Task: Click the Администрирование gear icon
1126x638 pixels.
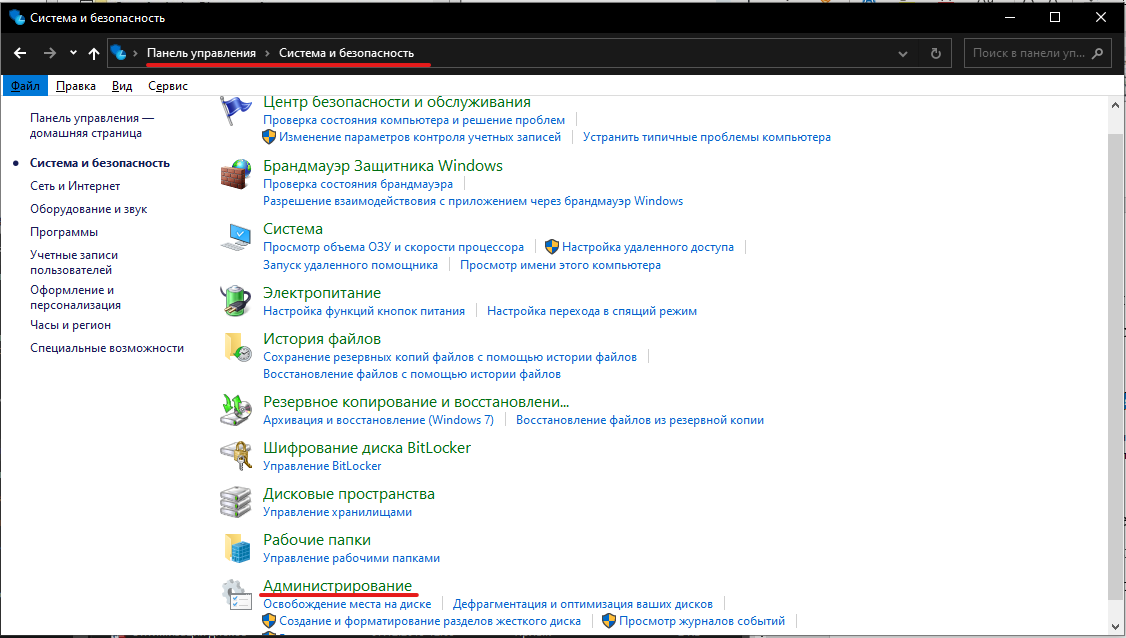Action: (235, 594)
